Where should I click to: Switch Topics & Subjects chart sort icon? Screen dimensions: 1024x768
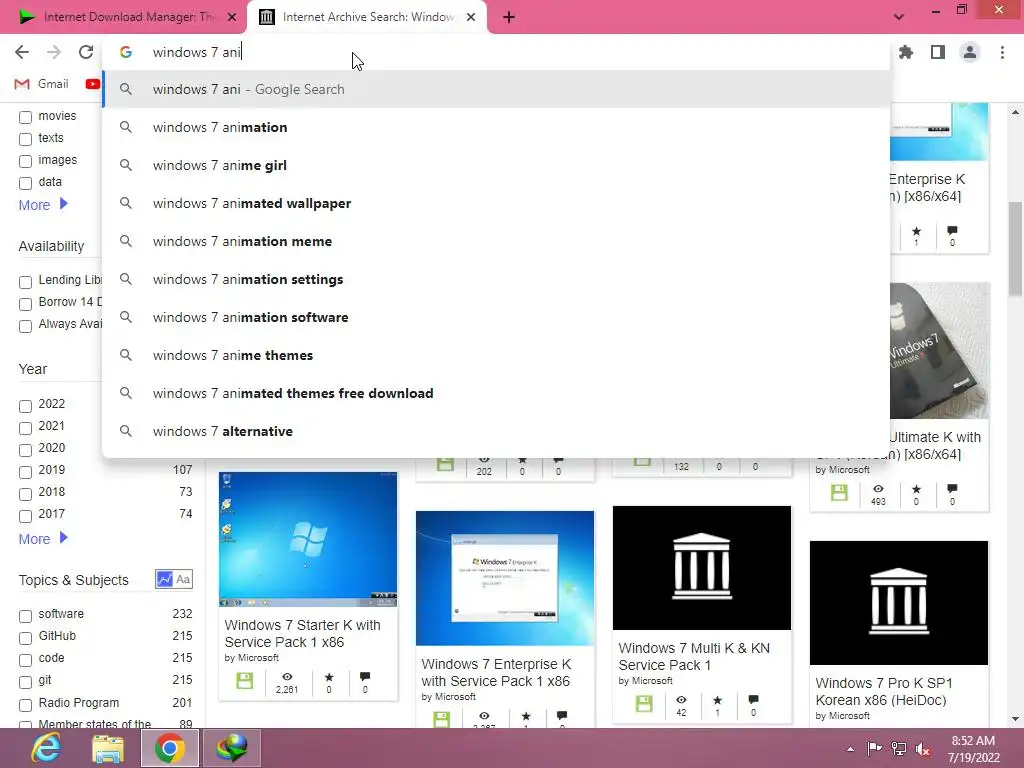164,579
